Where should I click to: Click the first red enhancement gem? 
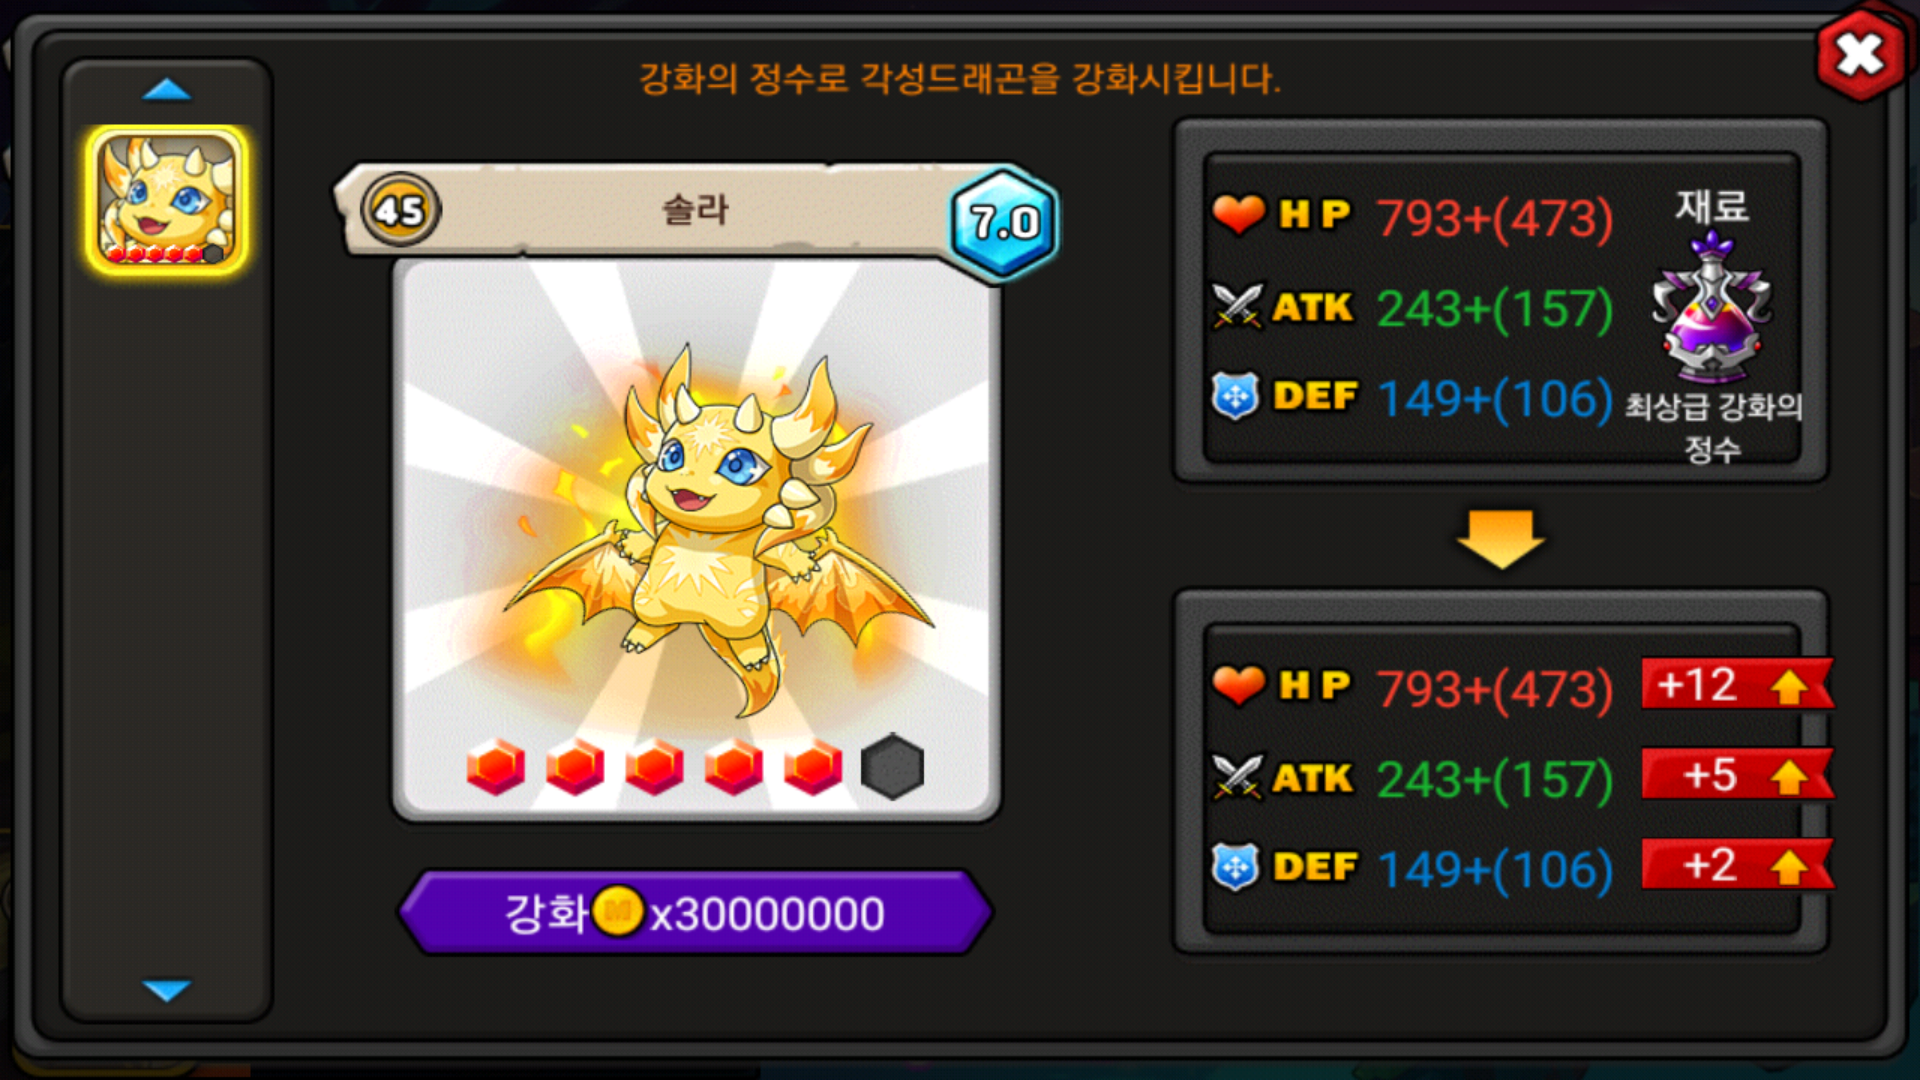click(x=496, y=767)
